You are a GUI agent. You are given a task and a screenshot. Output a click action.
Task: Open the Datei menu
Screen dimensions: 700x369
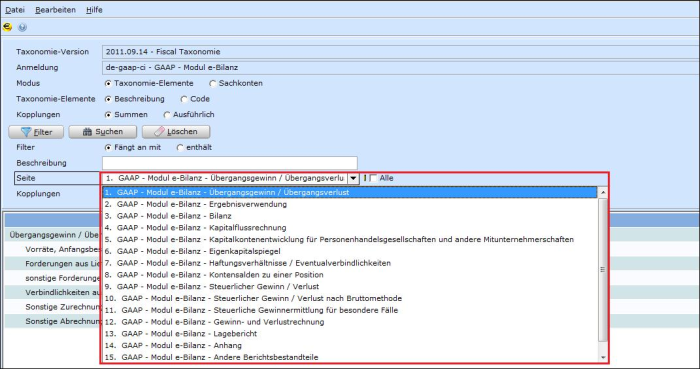(x=15, y=10)
